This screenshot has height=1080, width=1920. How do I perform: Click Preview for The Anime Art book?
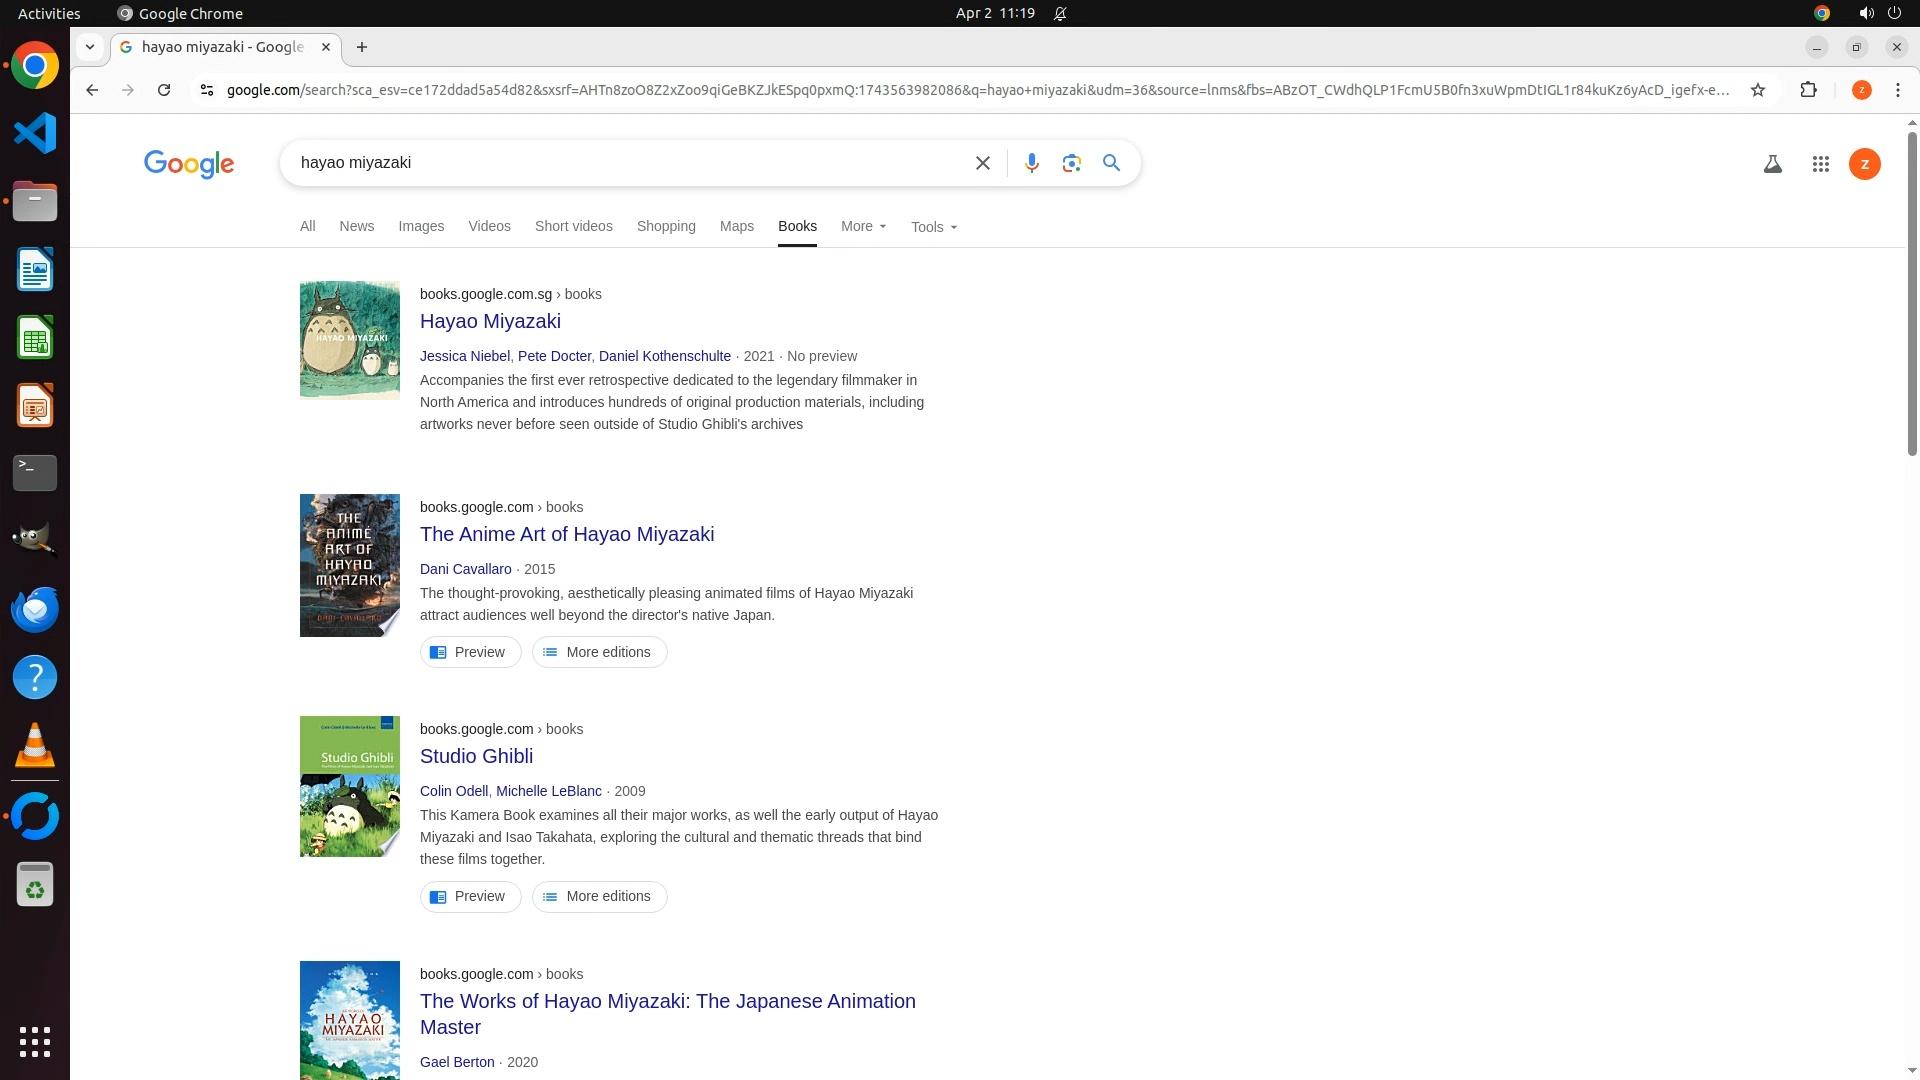[470, 652]
